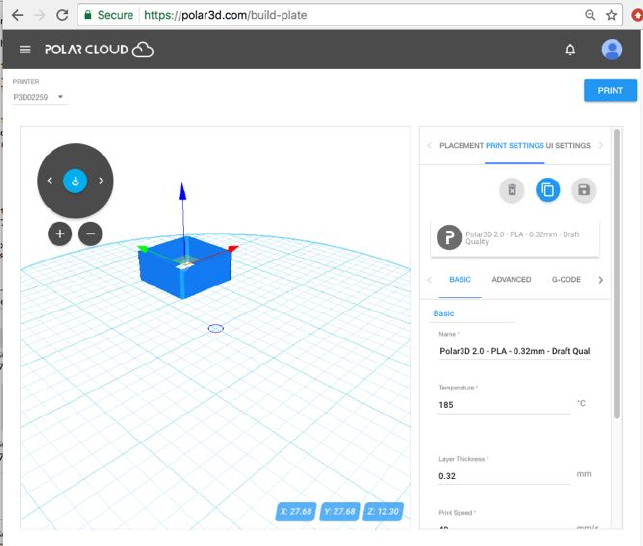This screenshot has width=643, height=546.
Task: Zoom out with the minus button
Action: click(x=91, y=233)
